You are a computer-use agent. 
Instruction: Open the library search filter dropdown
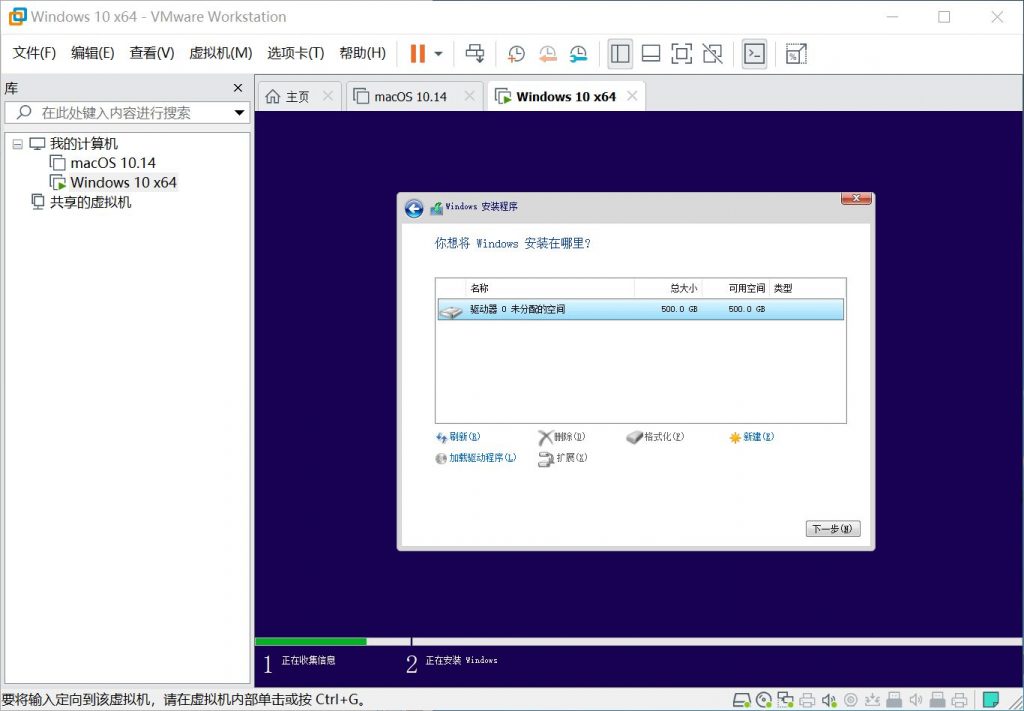click(x=239, y=113)
